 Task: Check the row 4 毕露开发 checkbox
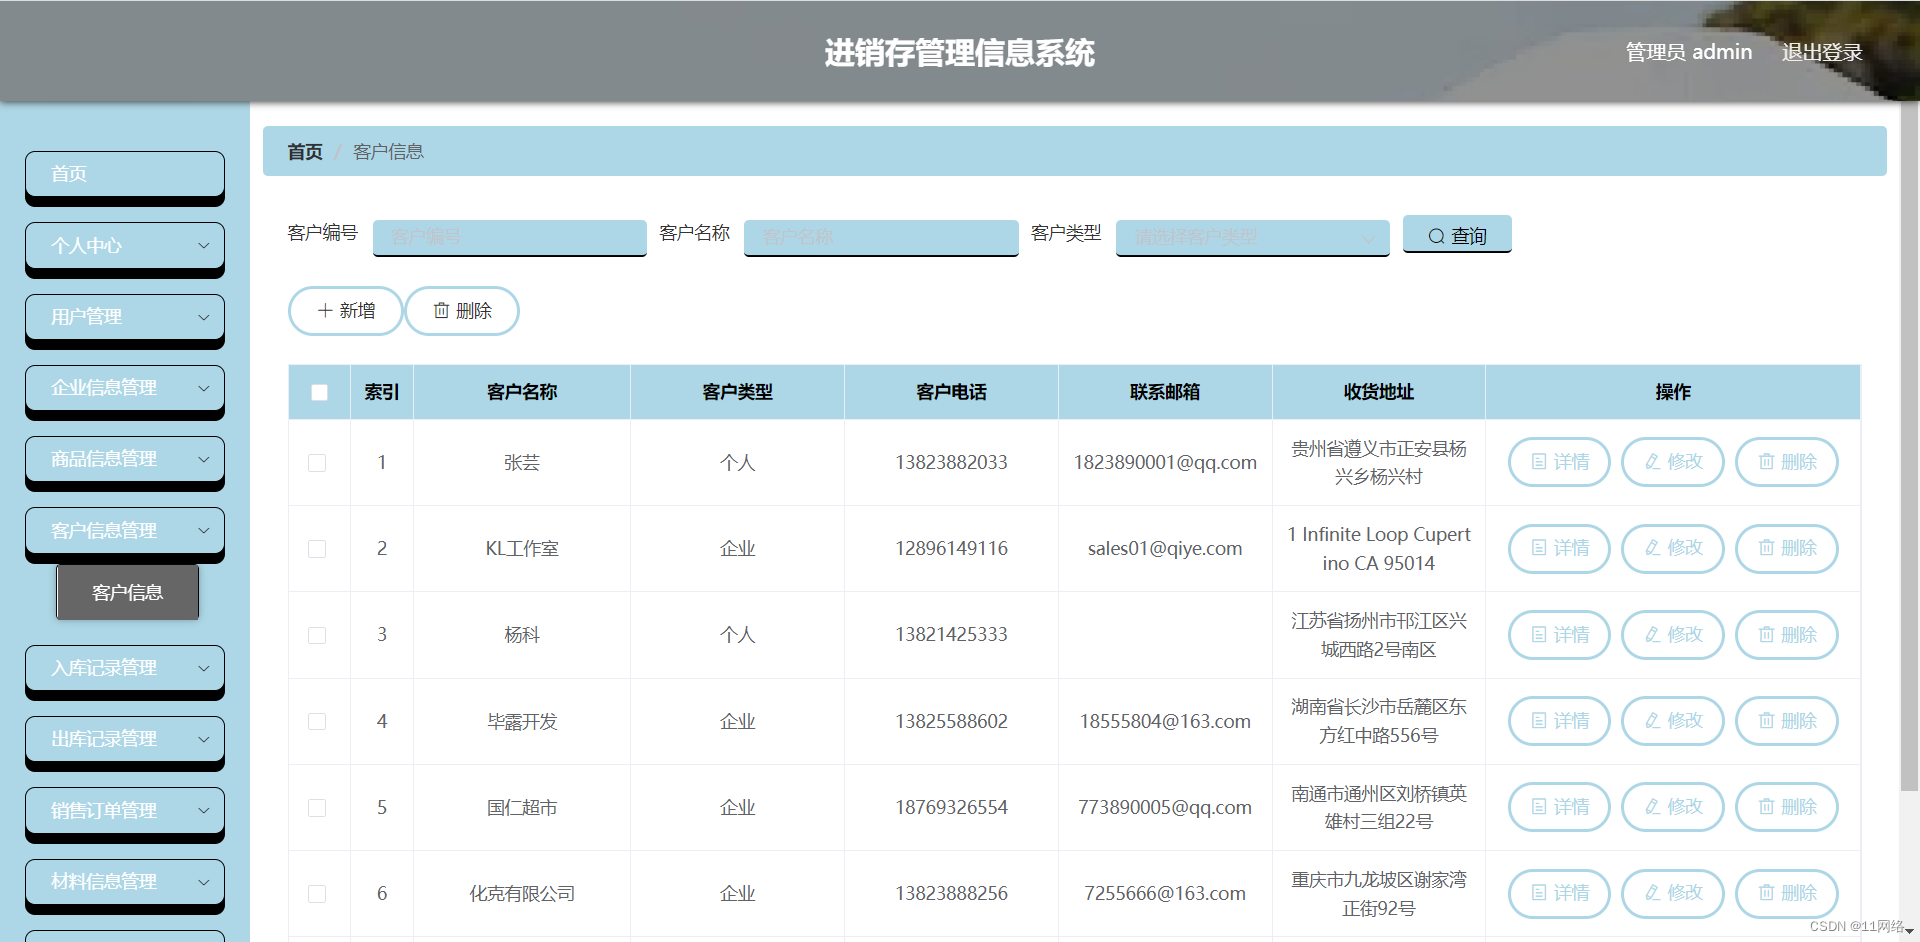coord(317,721)
